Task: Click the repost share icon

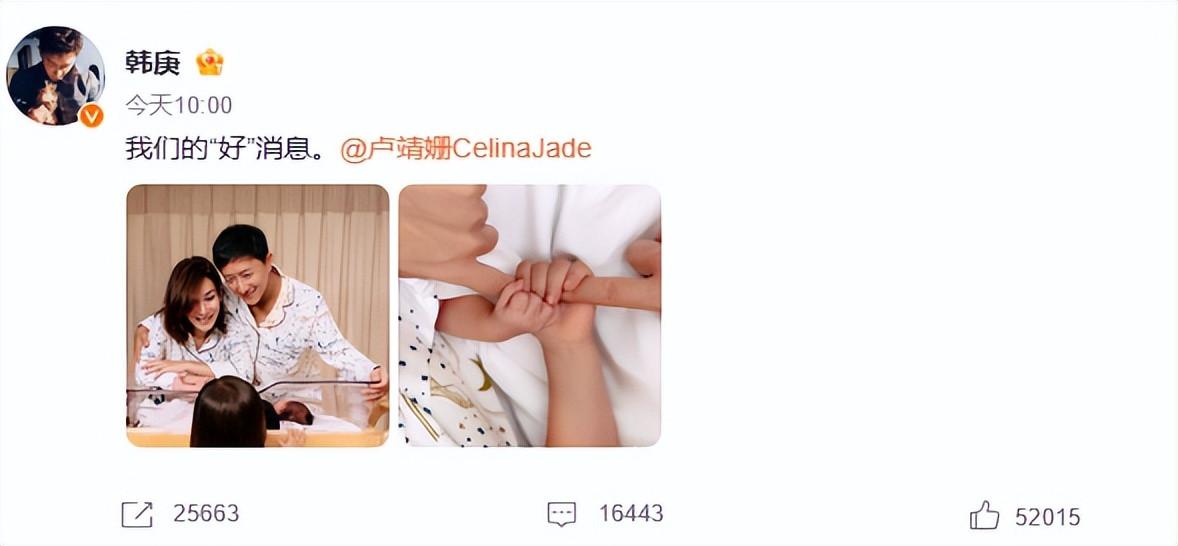Action: click(x=137, y=514)
